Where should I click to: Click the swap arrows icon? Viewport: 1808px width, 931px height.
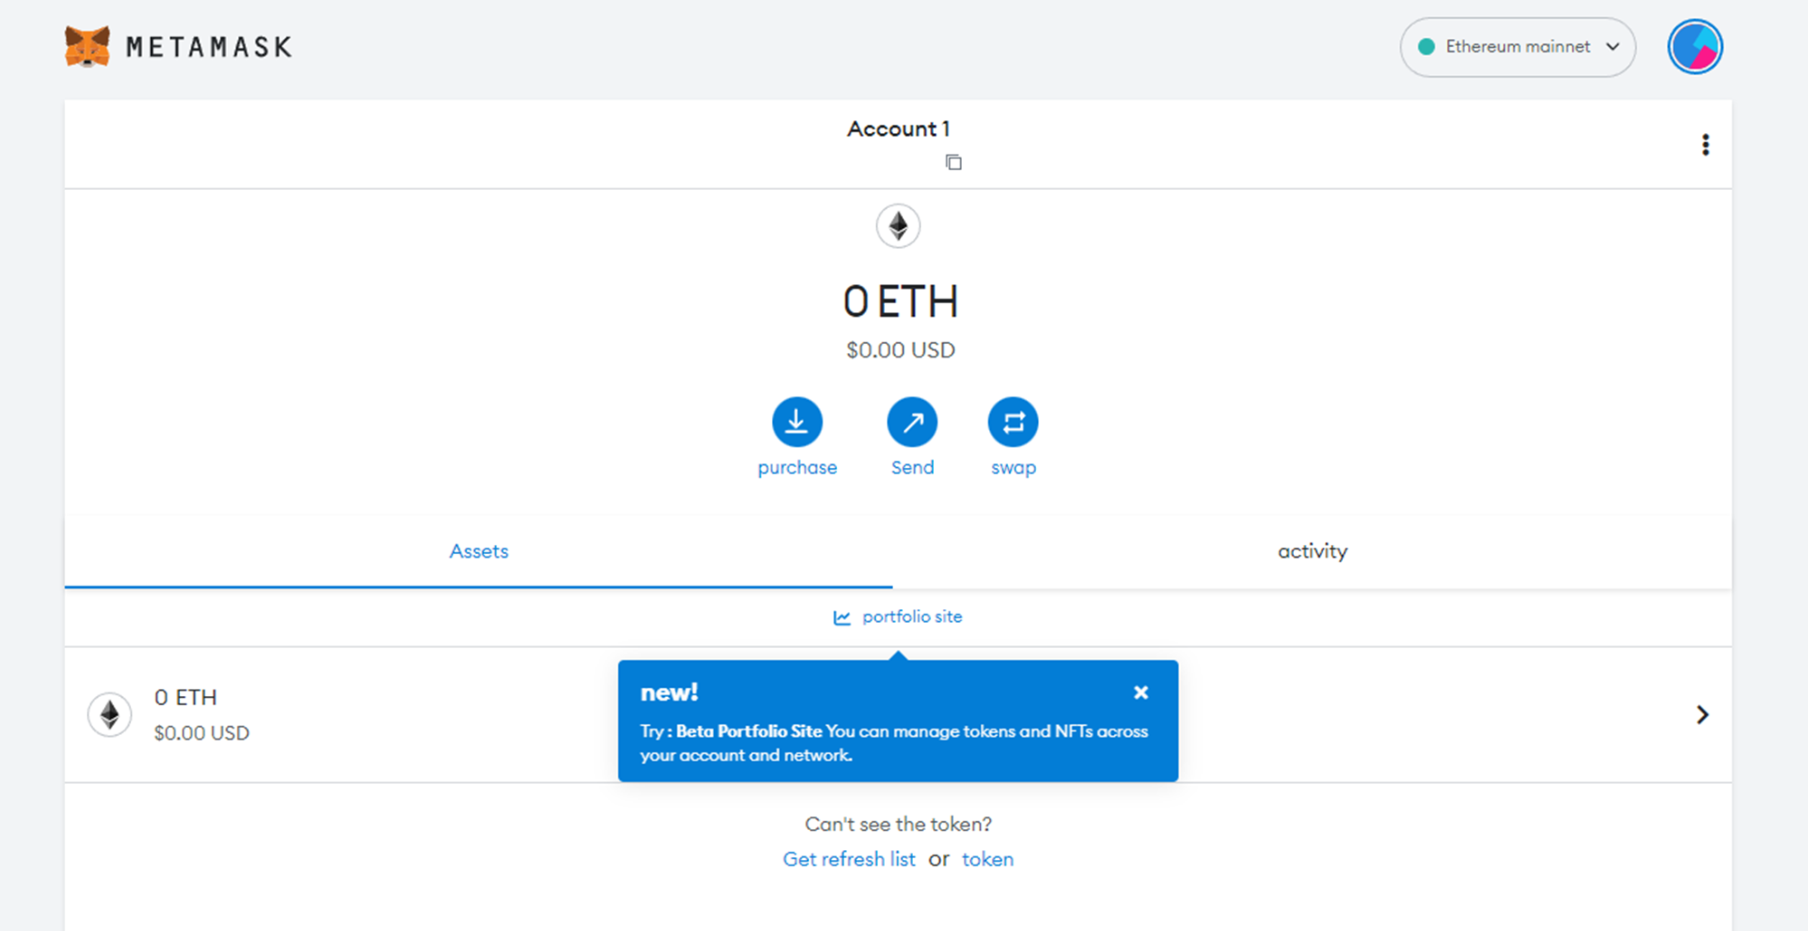click(x=1012, y=422)
